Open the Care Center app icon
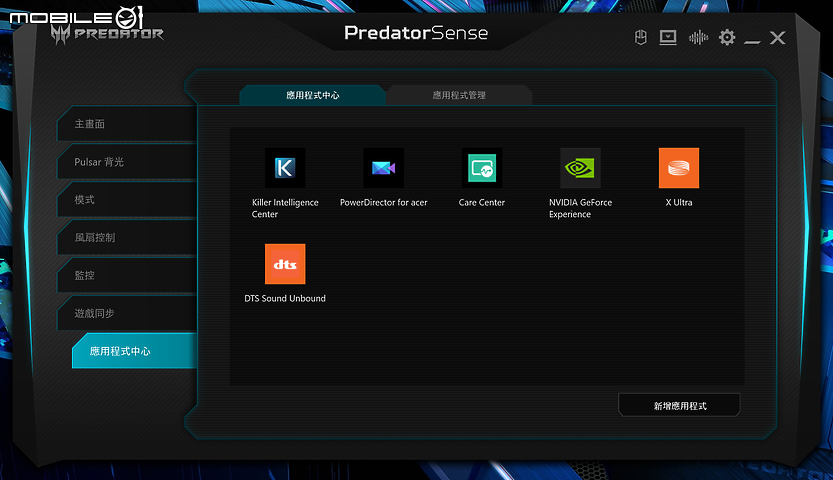 (x=482, y=168)
